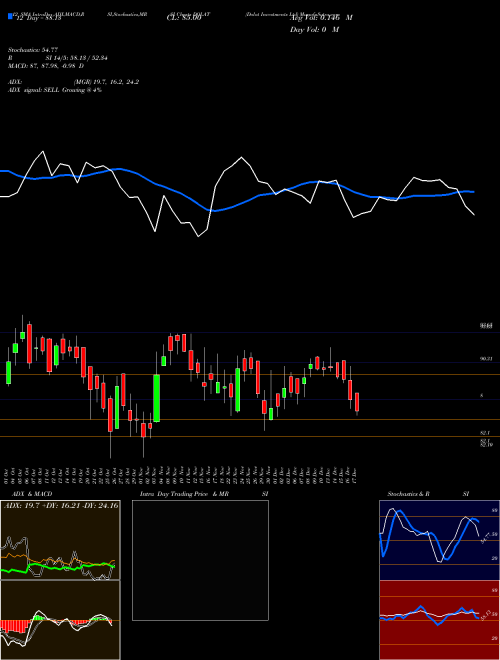Click the MACD: 87, 87.98 reading

pos(46,66)
